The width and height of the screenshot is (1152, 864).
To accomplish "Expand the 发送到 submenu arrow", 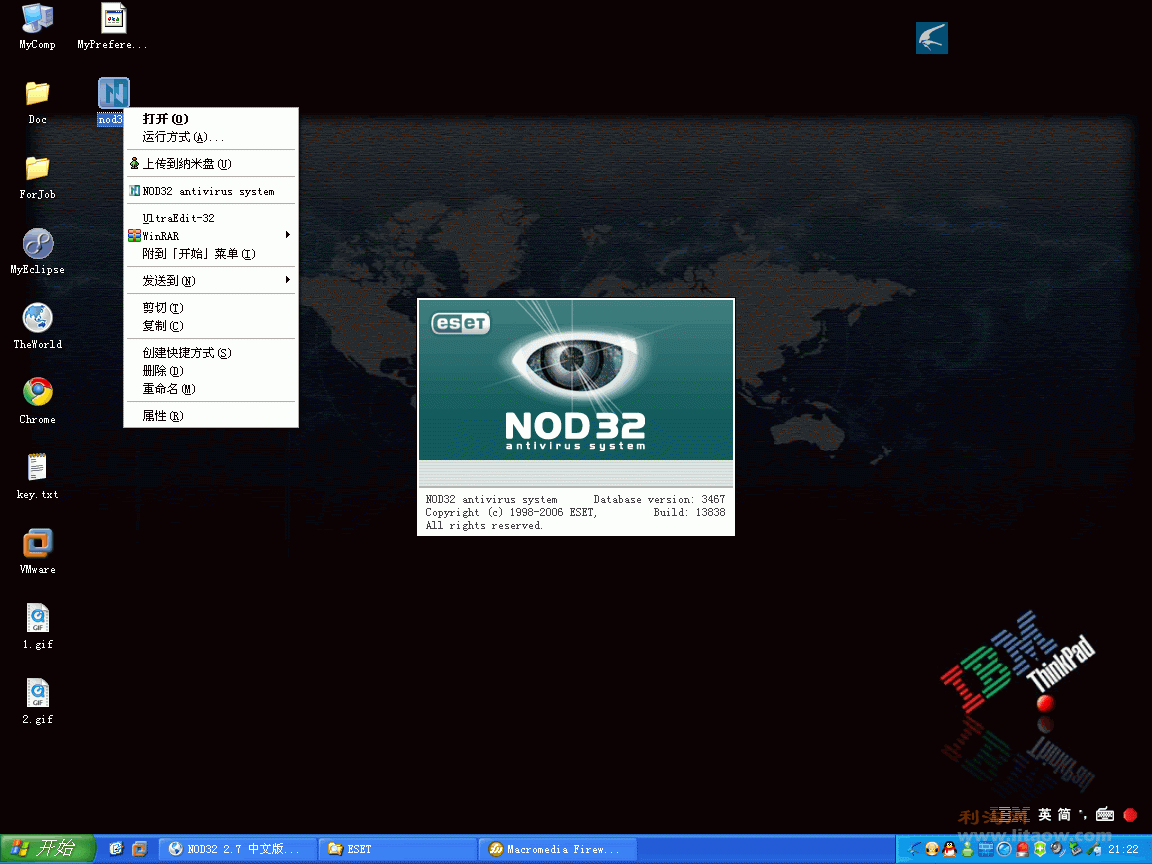I will [287, 280].
